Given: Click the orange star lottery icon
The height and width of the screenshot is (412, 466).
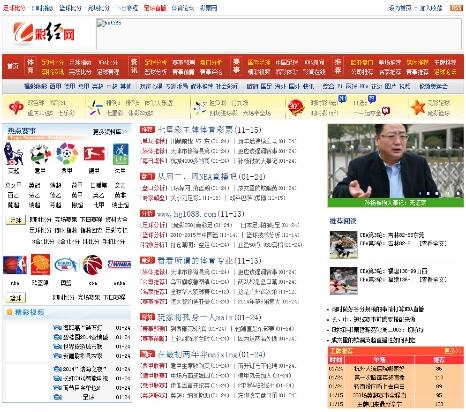Looking at the screenshot, I should click(418, 107).
